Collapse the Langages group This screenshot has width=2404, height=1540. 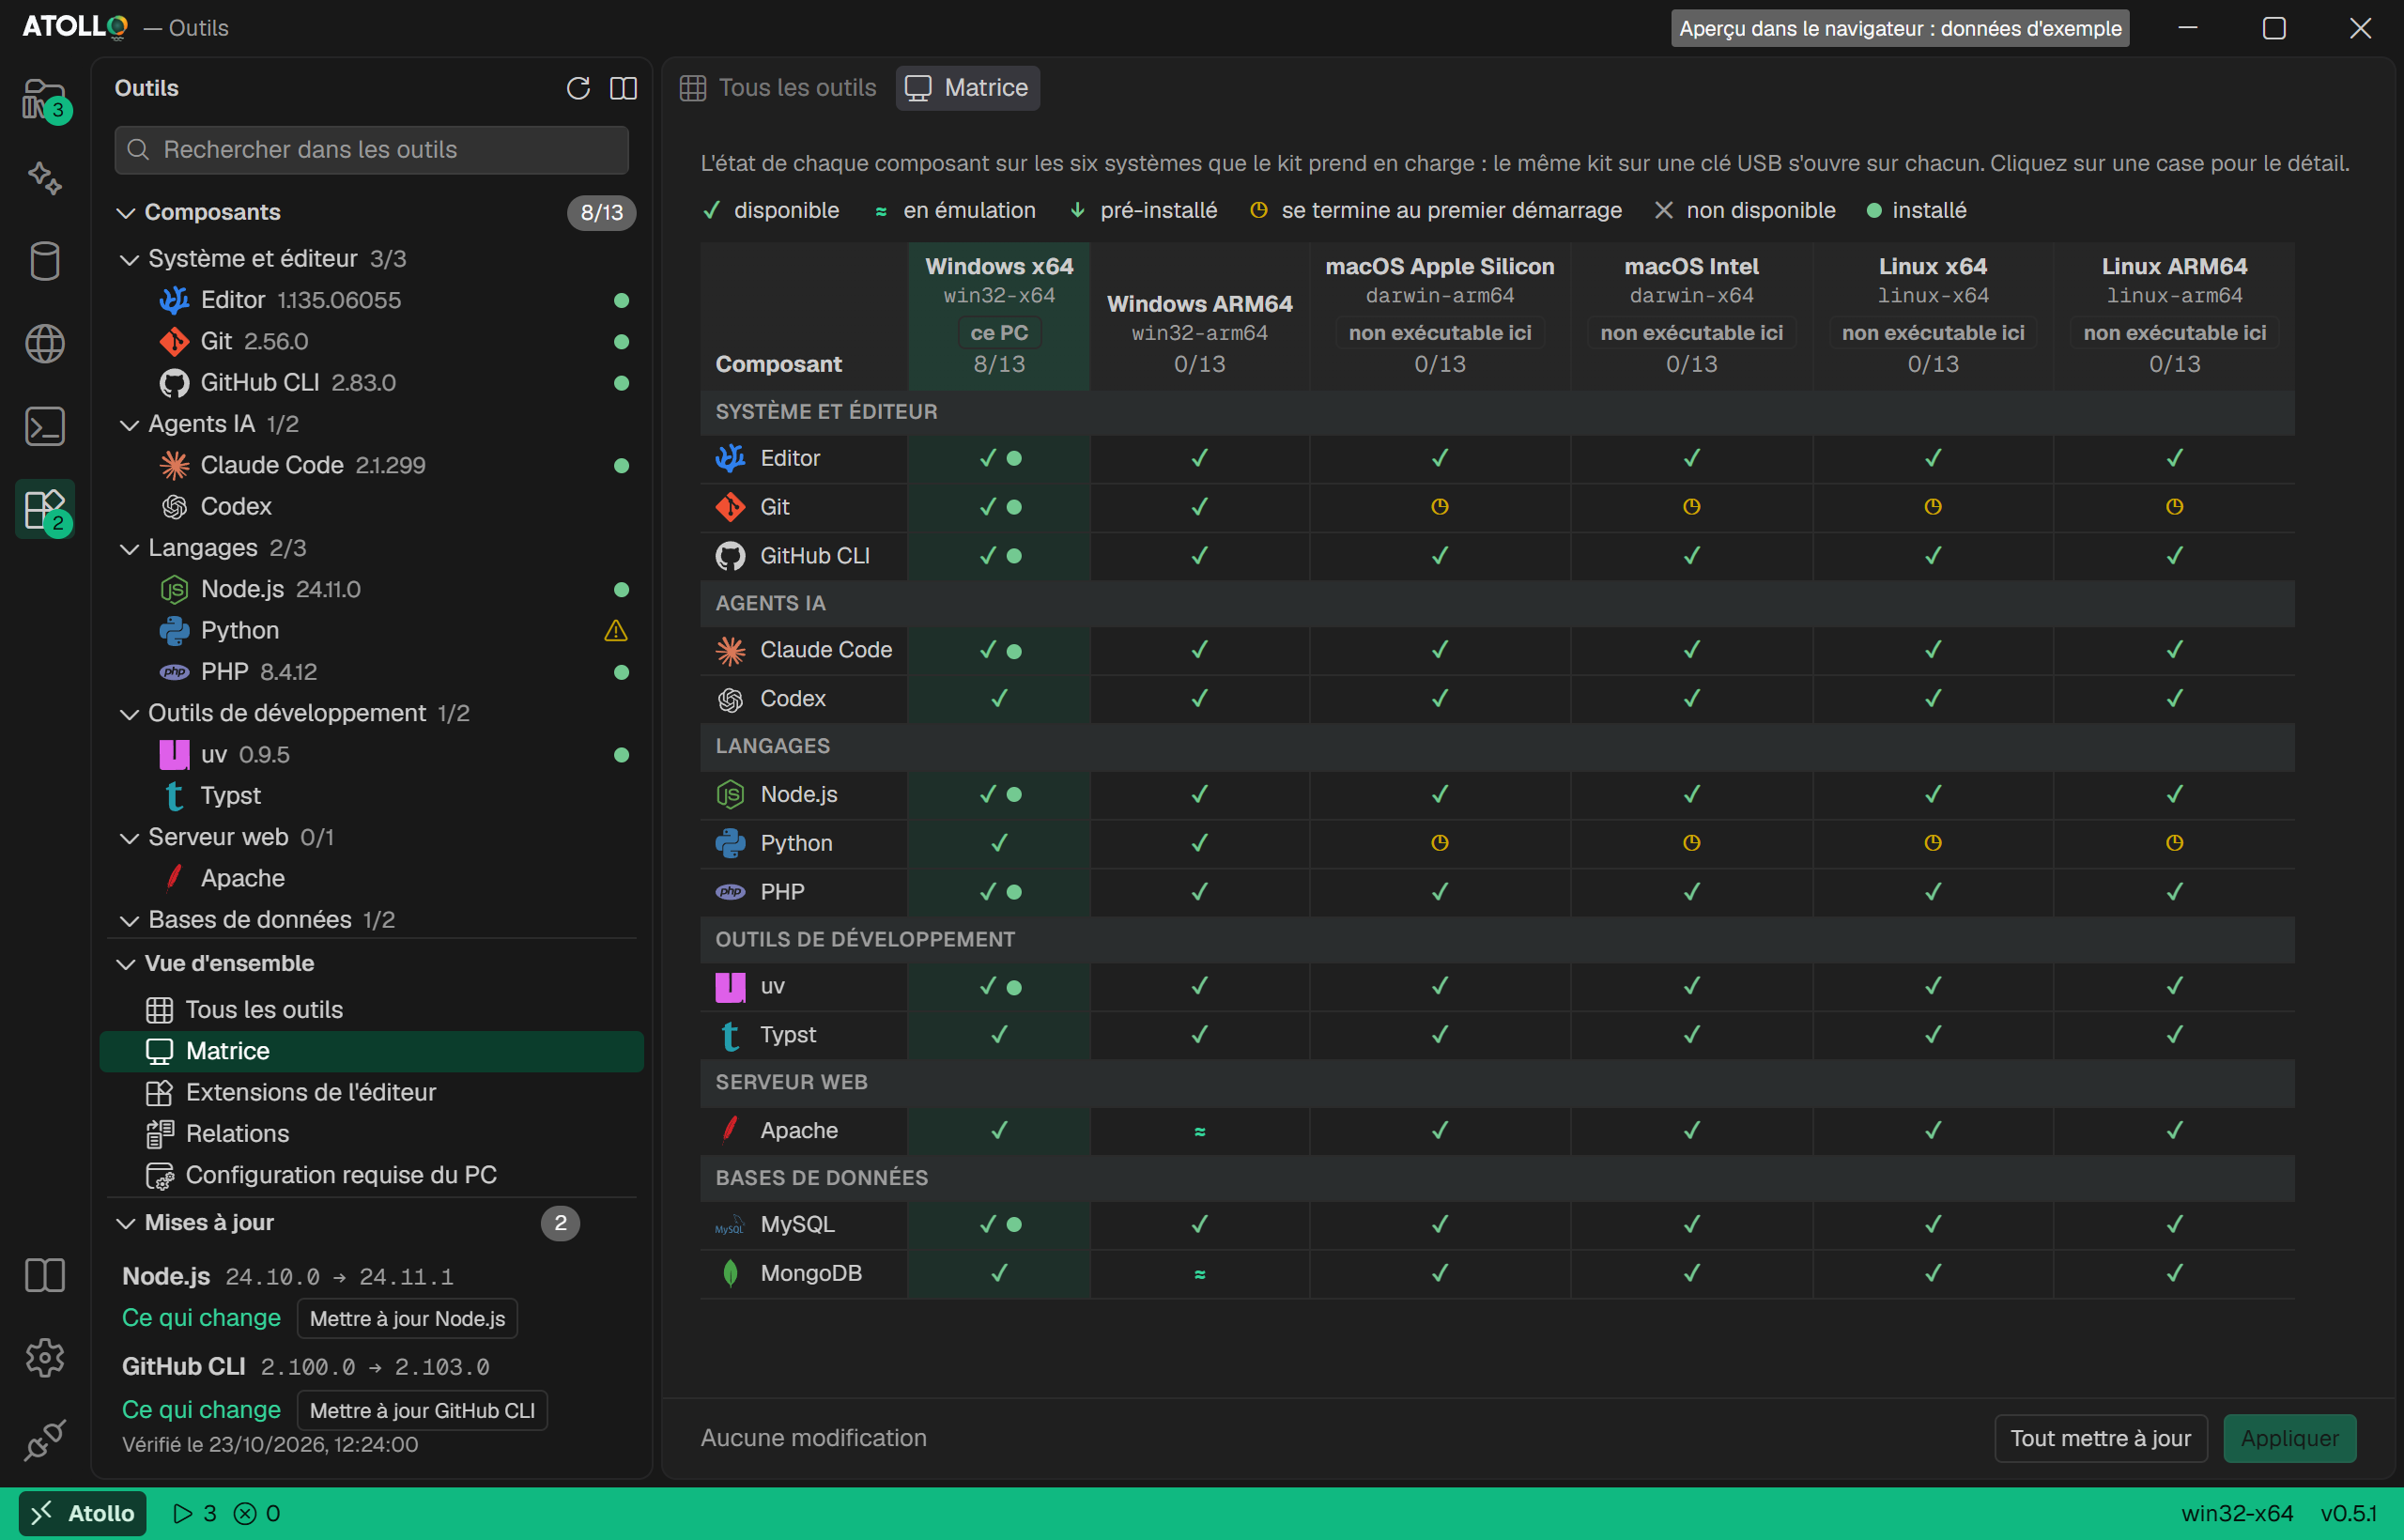click(129, 548)
